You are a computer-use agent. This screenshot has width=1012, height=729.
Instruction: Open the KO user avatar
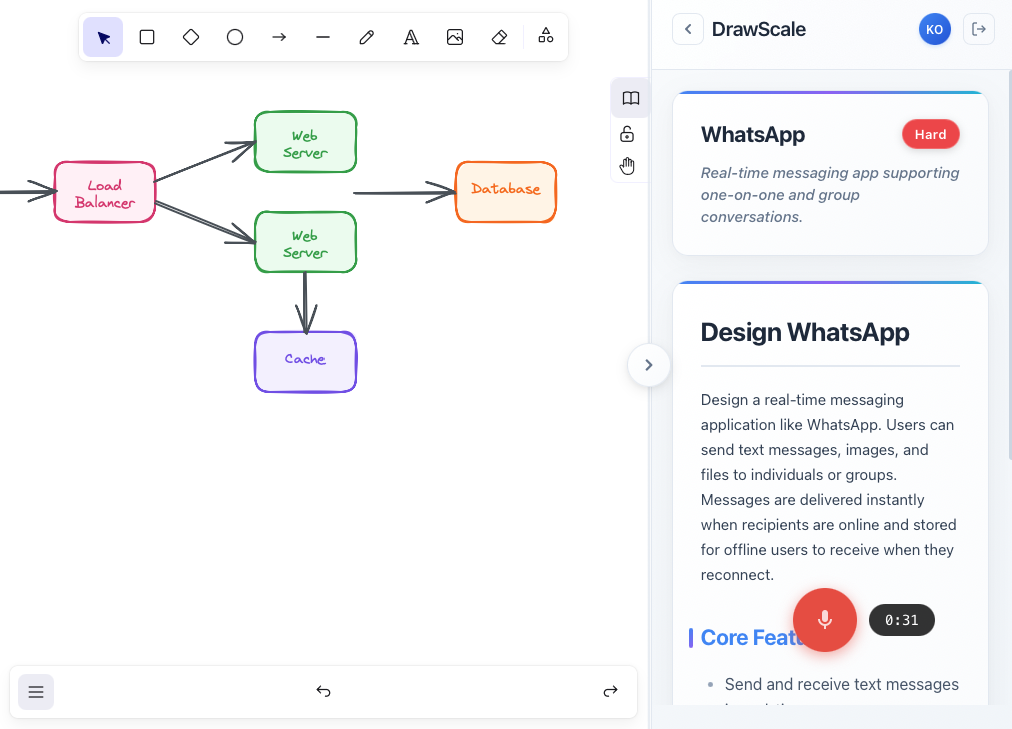click(935, 30)
